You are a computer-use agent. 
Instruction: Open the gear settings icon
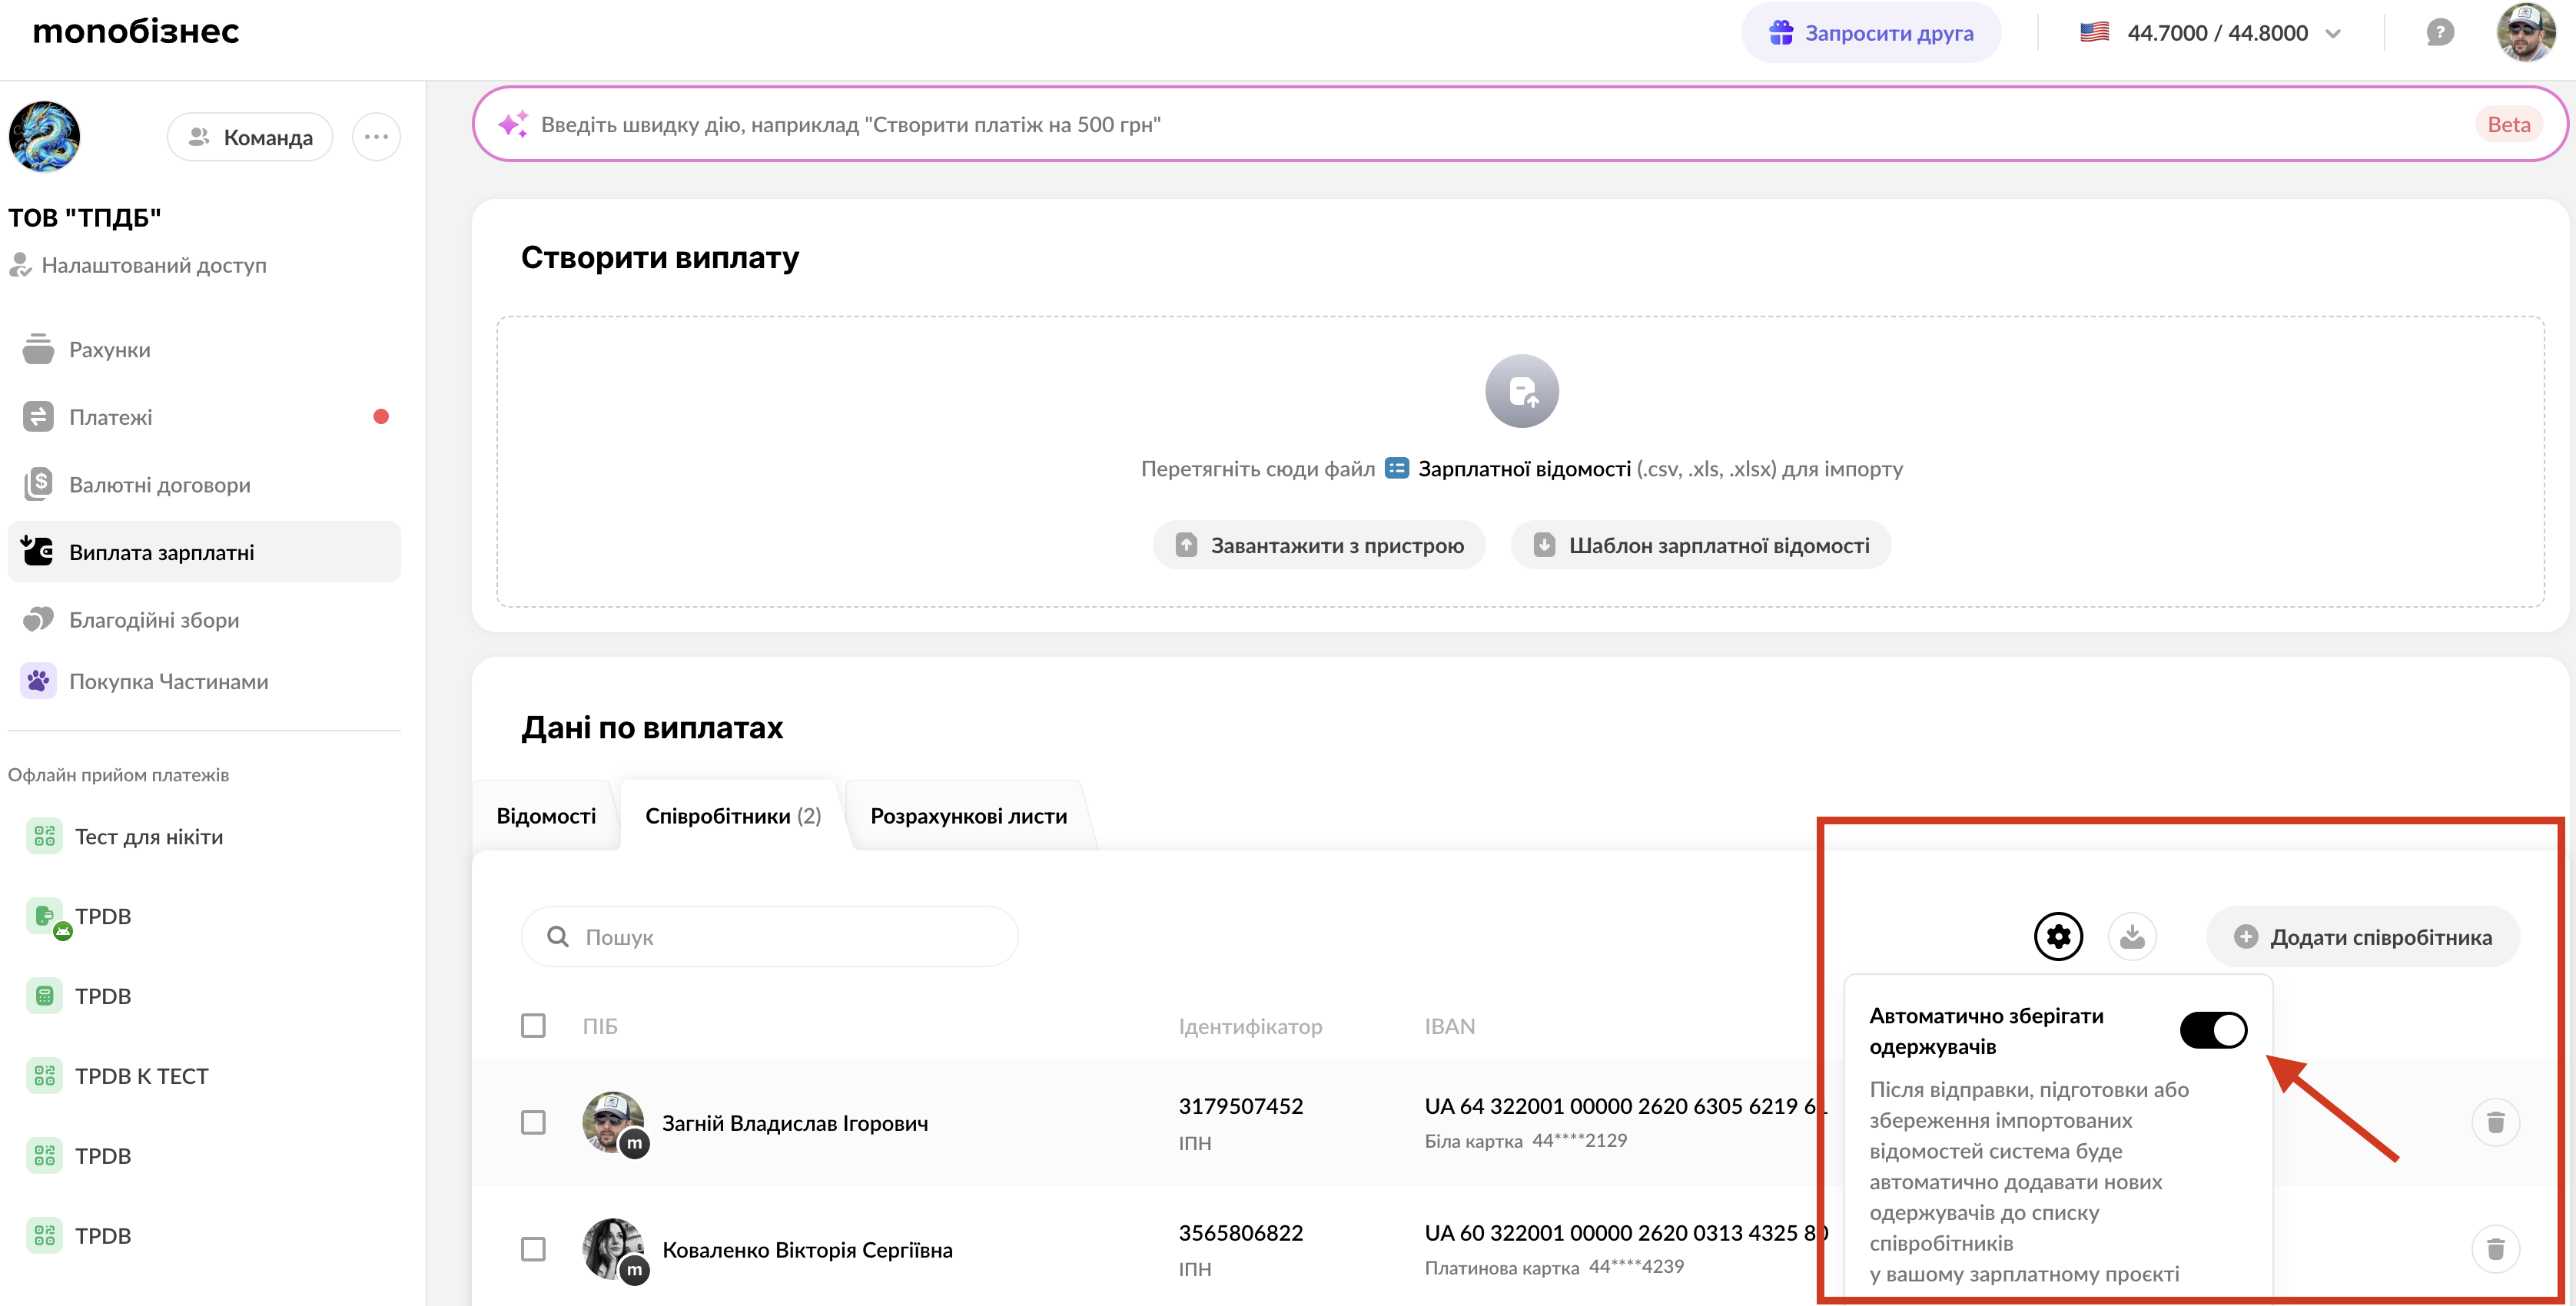point(2058,937)
